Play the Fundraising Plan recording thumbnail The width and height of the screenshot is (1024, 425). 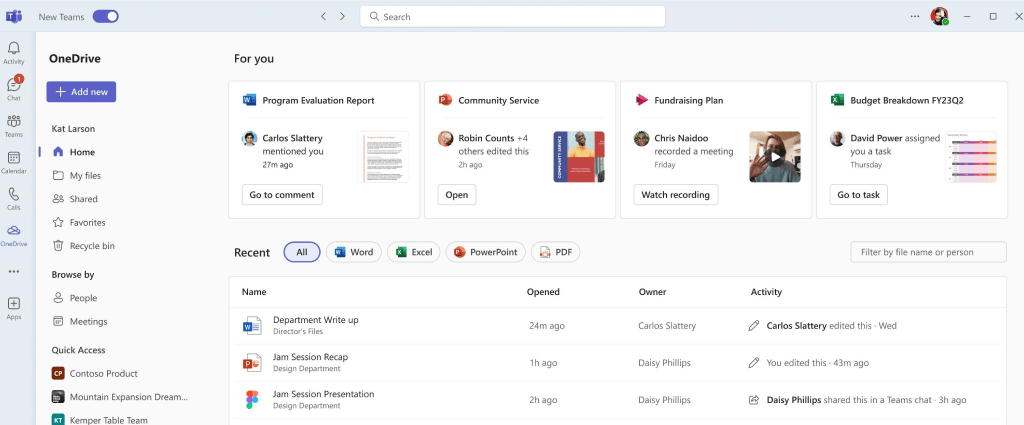(x=775, y=157)
